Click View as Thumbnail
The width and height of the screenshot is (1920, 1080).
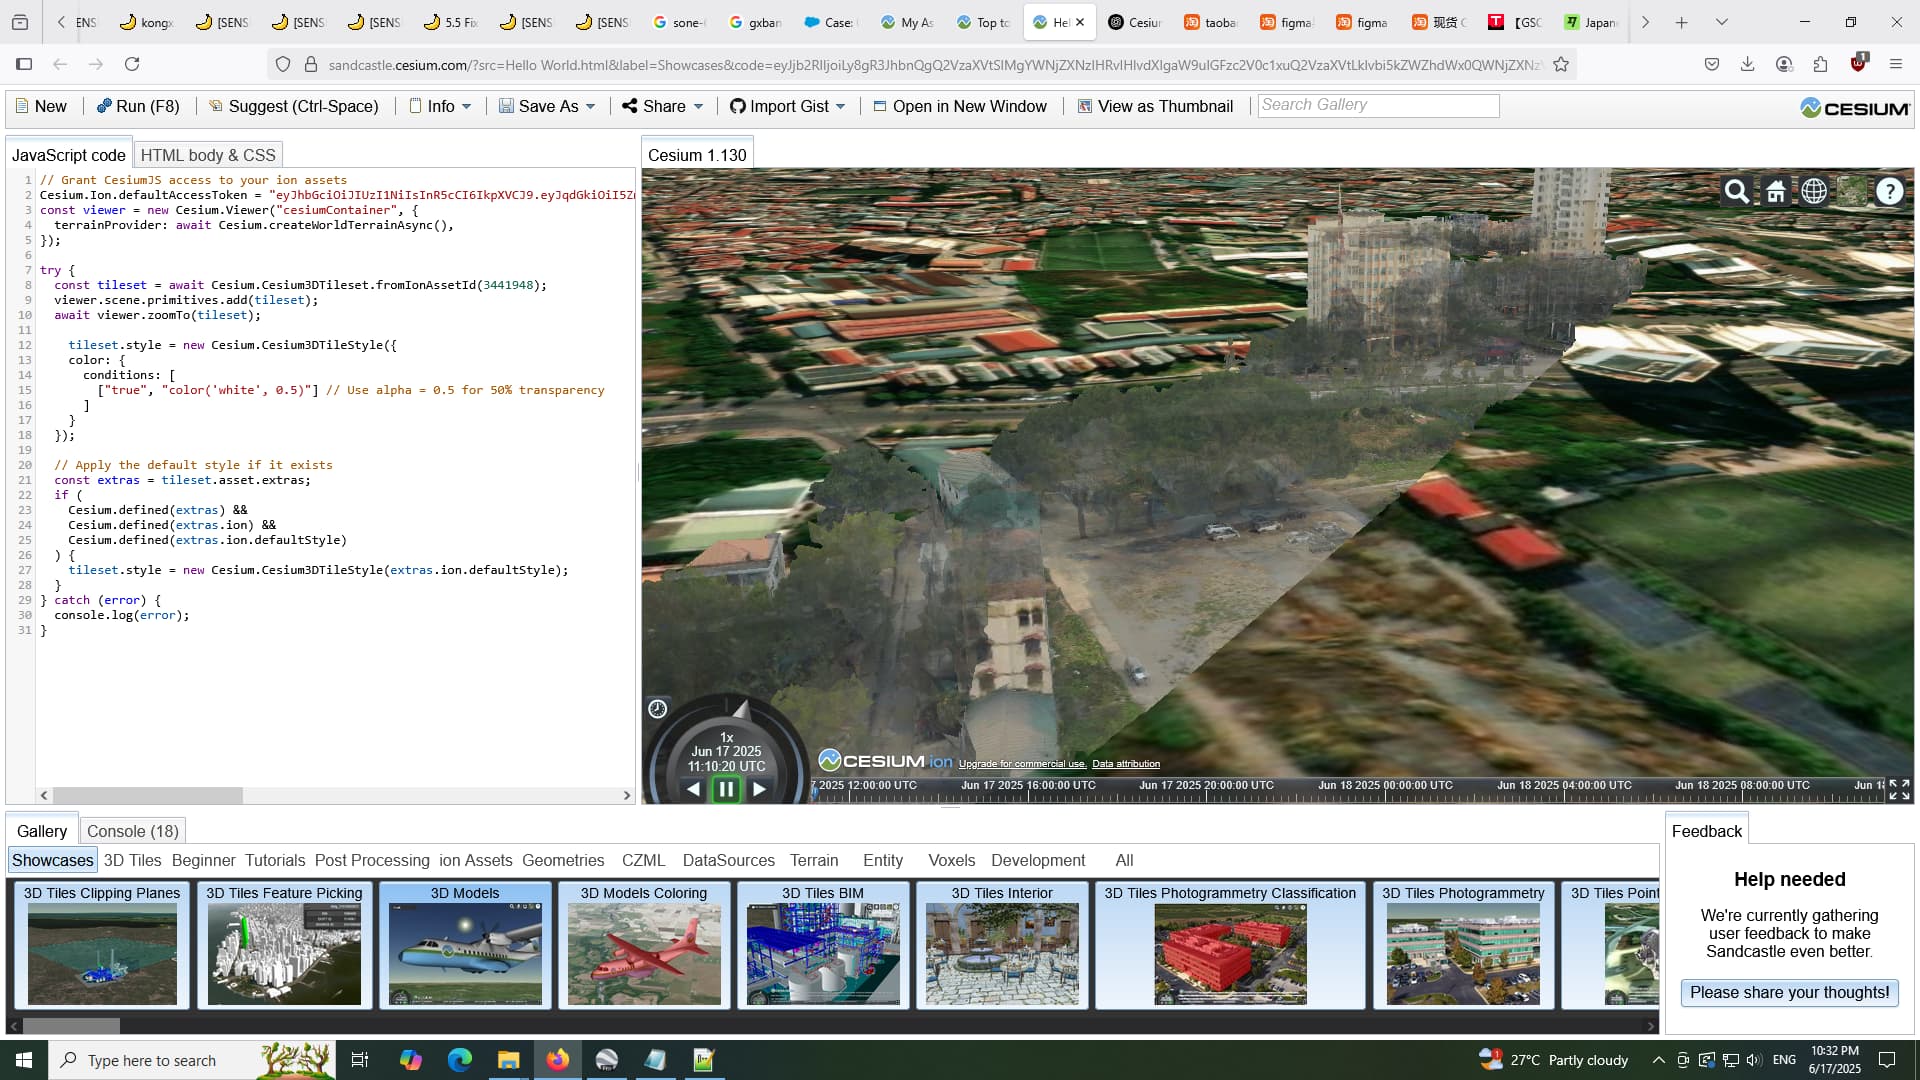coord(1155,106)
